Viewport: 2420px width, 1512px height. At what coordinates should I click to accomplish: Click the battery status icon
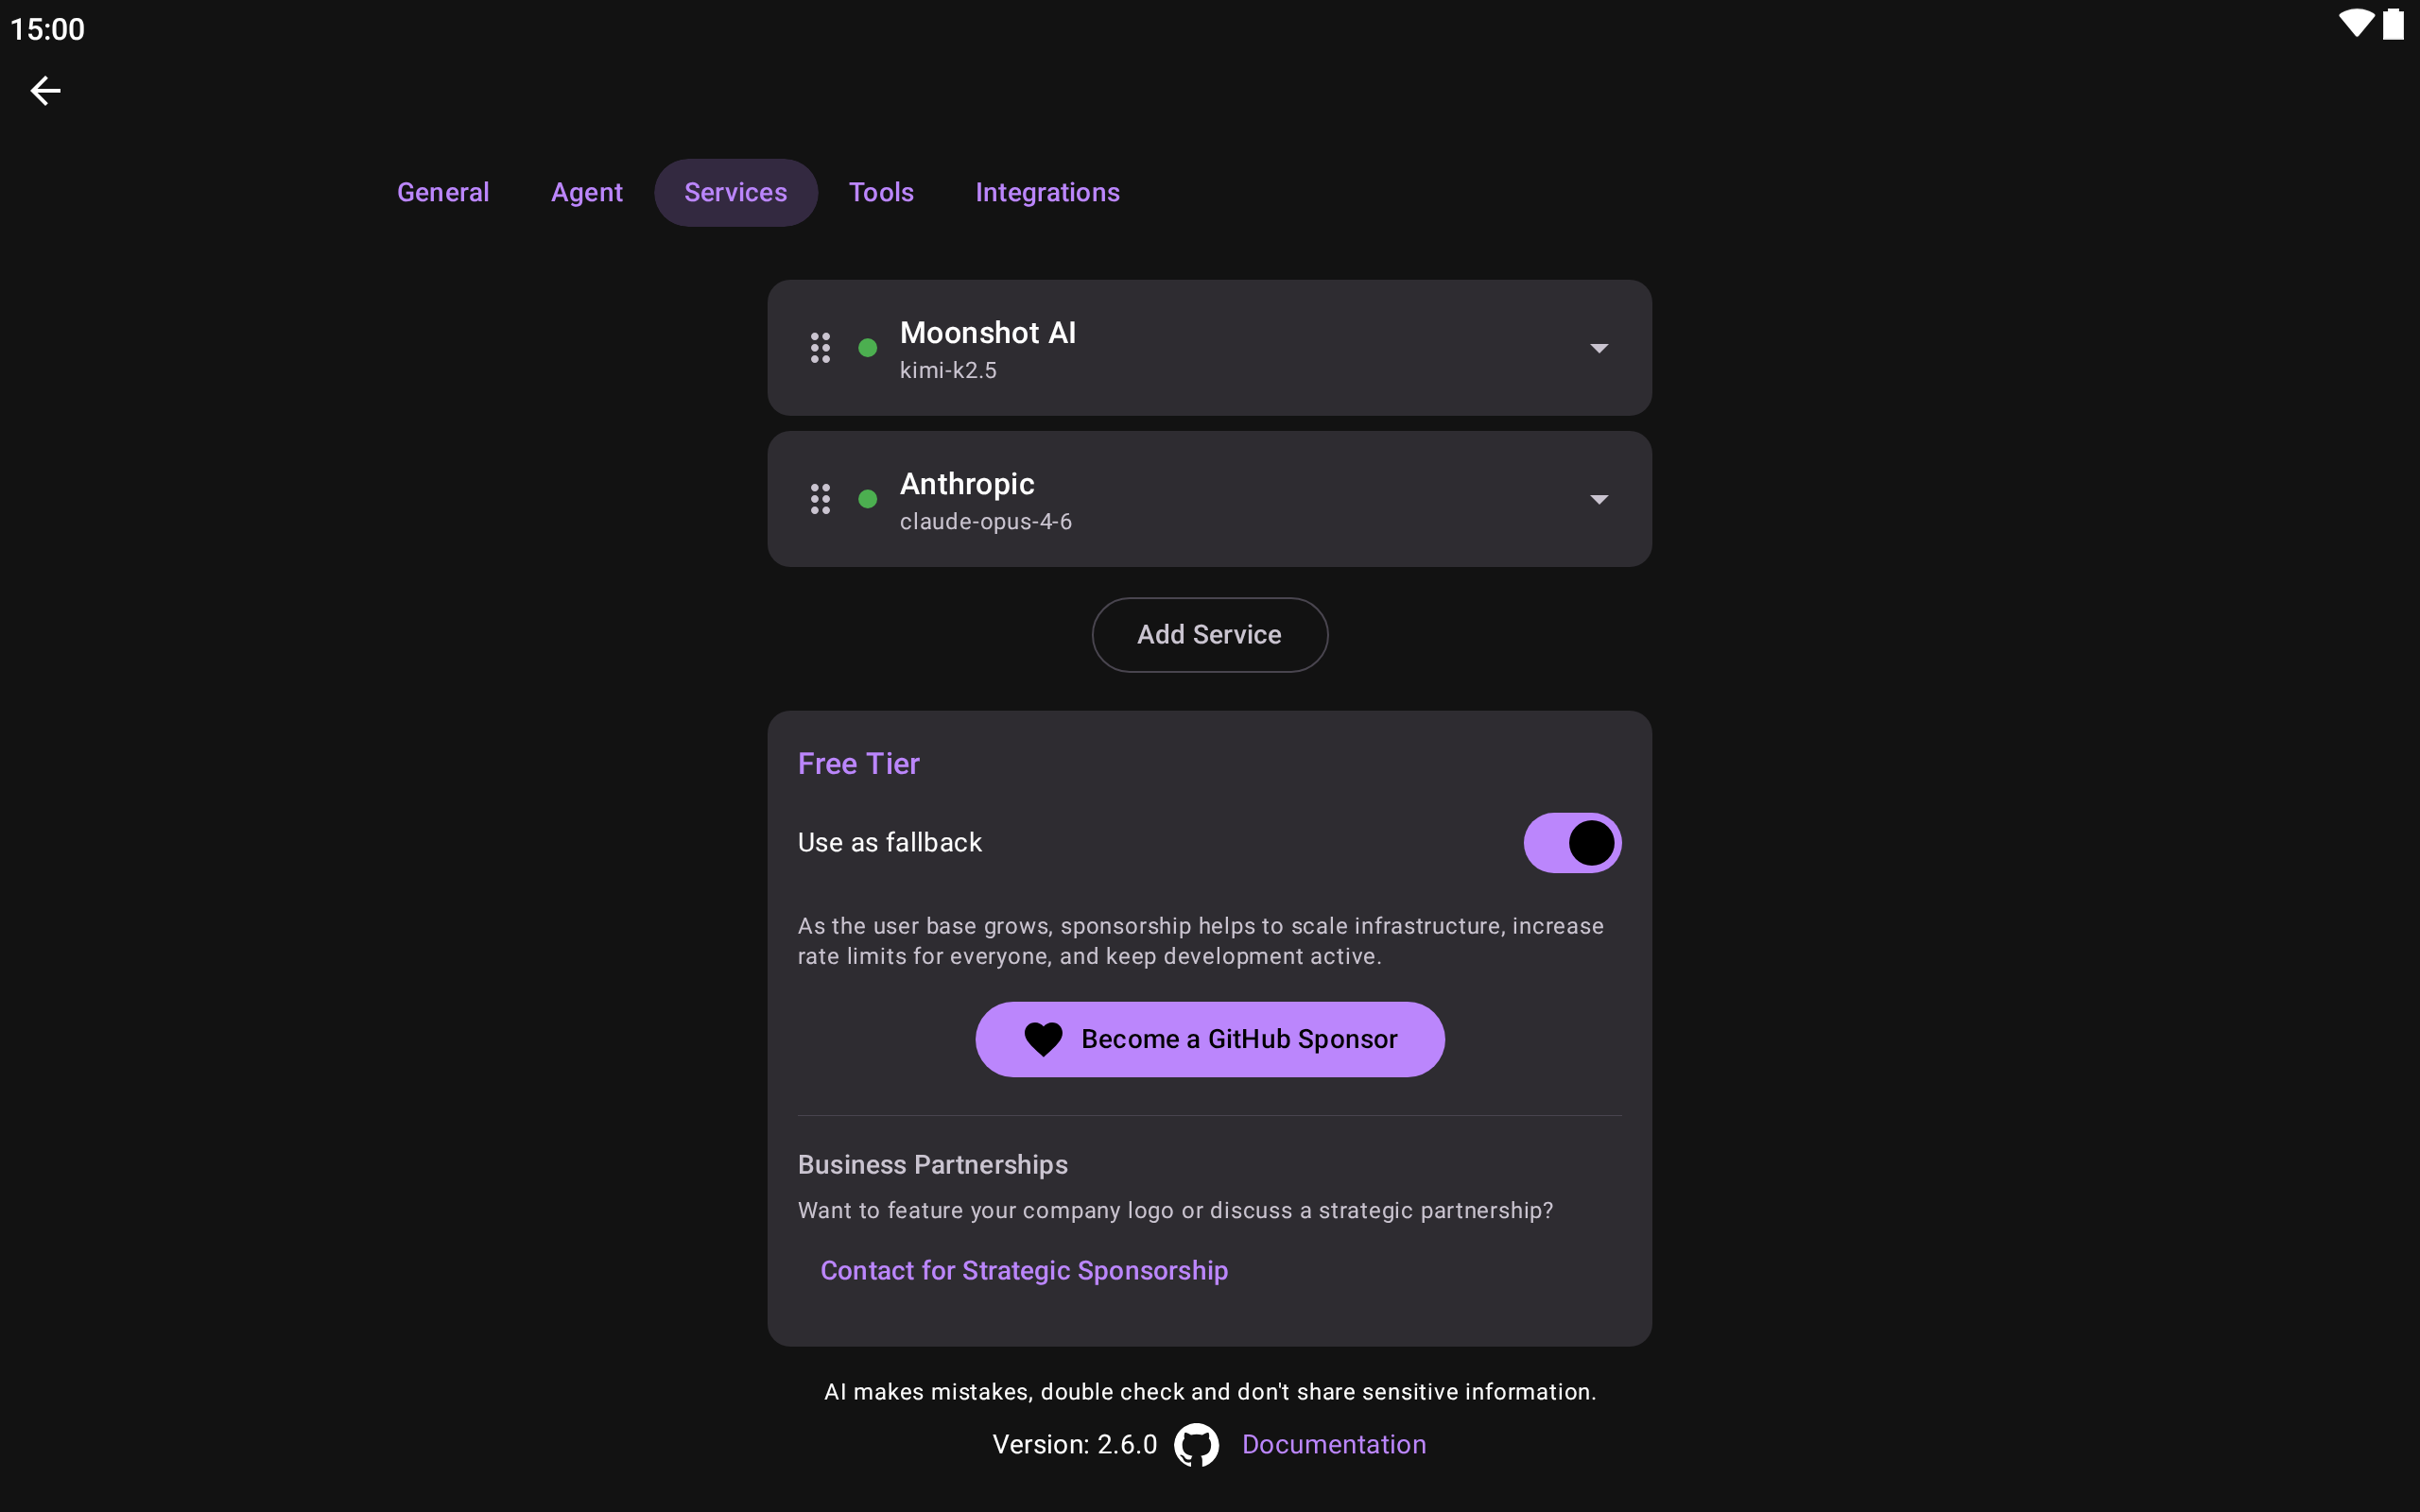(2393, 24)
